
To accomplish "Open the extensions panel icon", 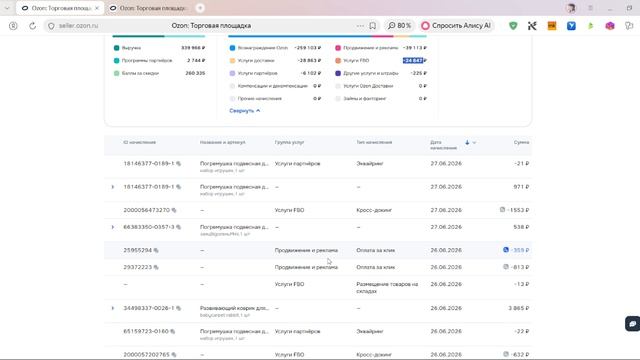I will (x=629, y=26).
